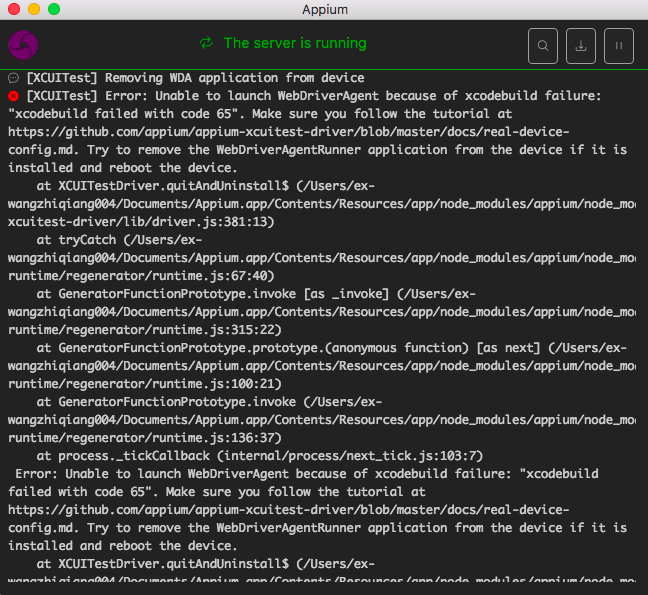Minimize the Appium window
The height and width of the screenshot is (595, 648).
[34, 9]
